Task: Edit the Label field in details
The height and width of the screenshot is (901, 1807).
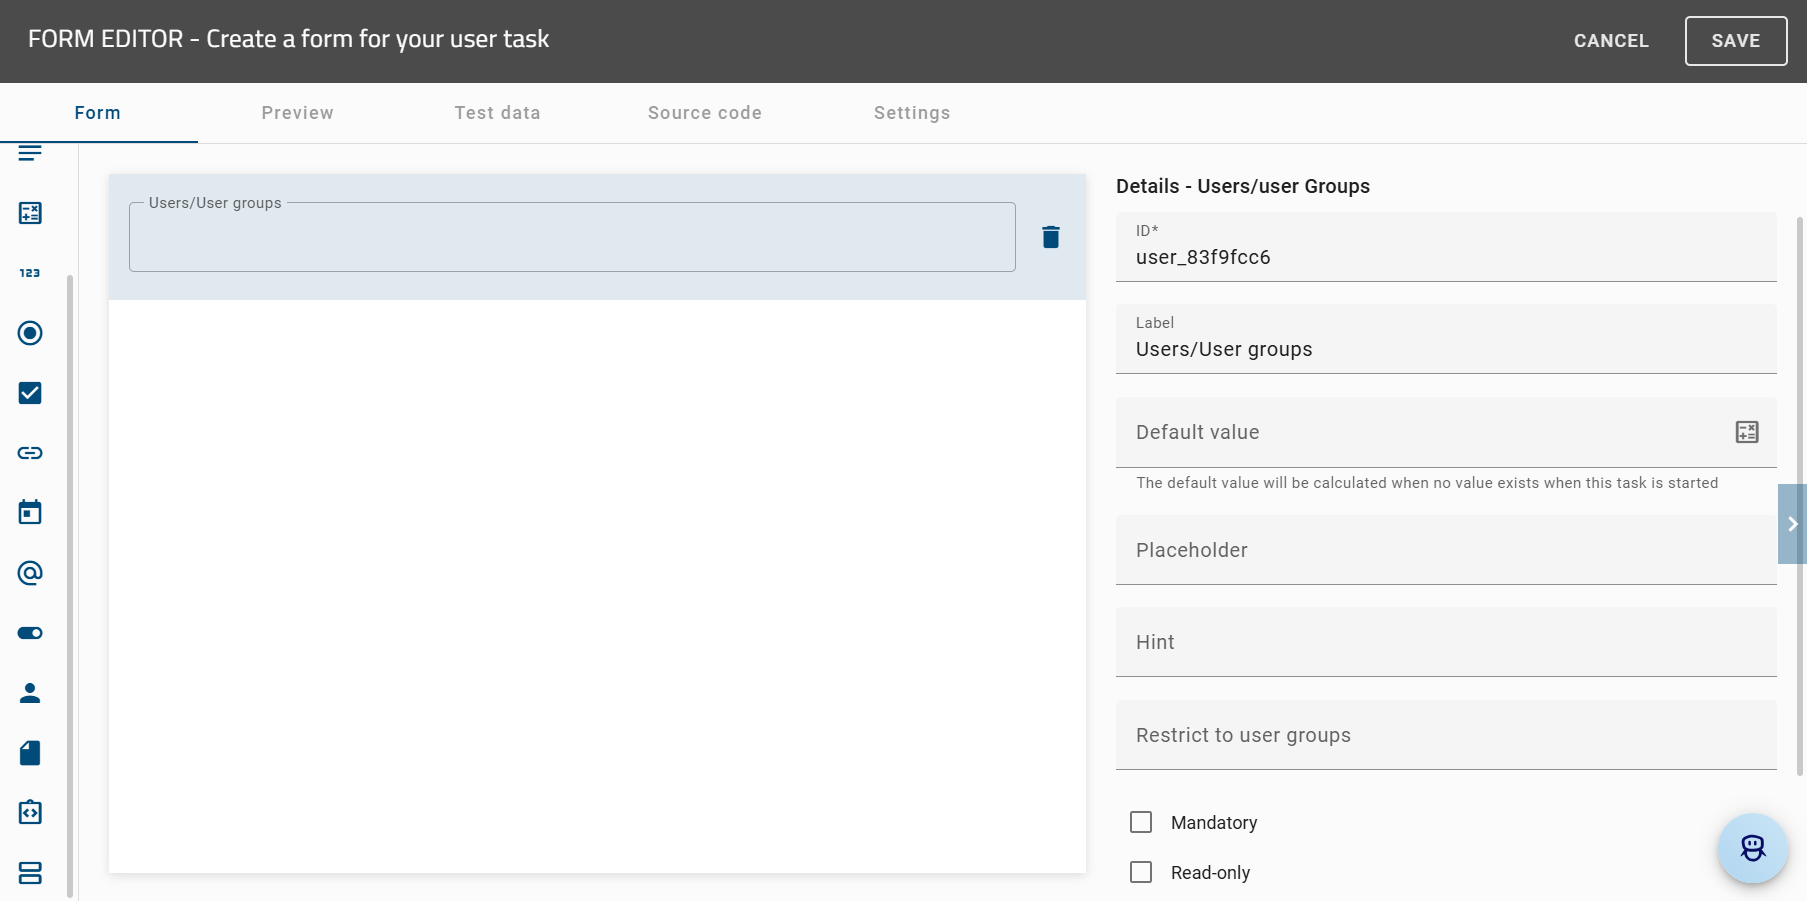Action: tap(1446, 339)
